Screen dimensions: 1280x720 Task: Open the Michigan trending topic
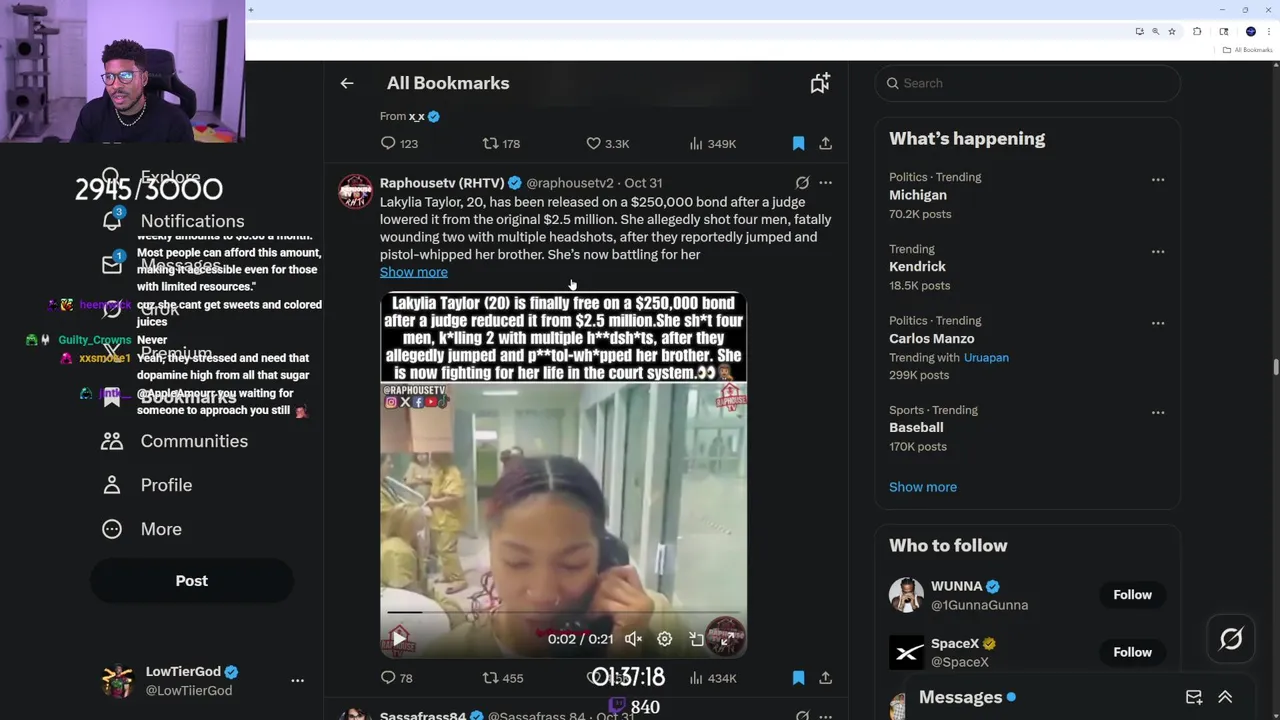[918, 195]
